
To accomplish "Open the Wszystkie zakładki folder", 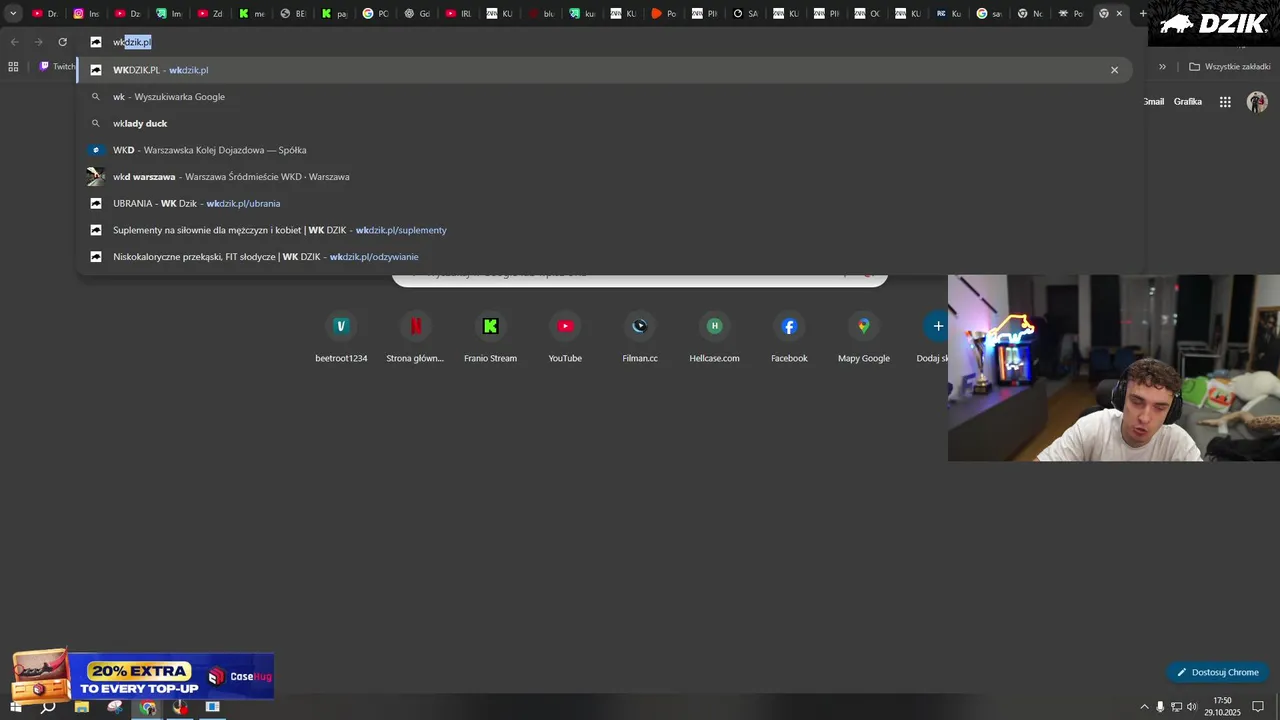I will coord(1229,67).
